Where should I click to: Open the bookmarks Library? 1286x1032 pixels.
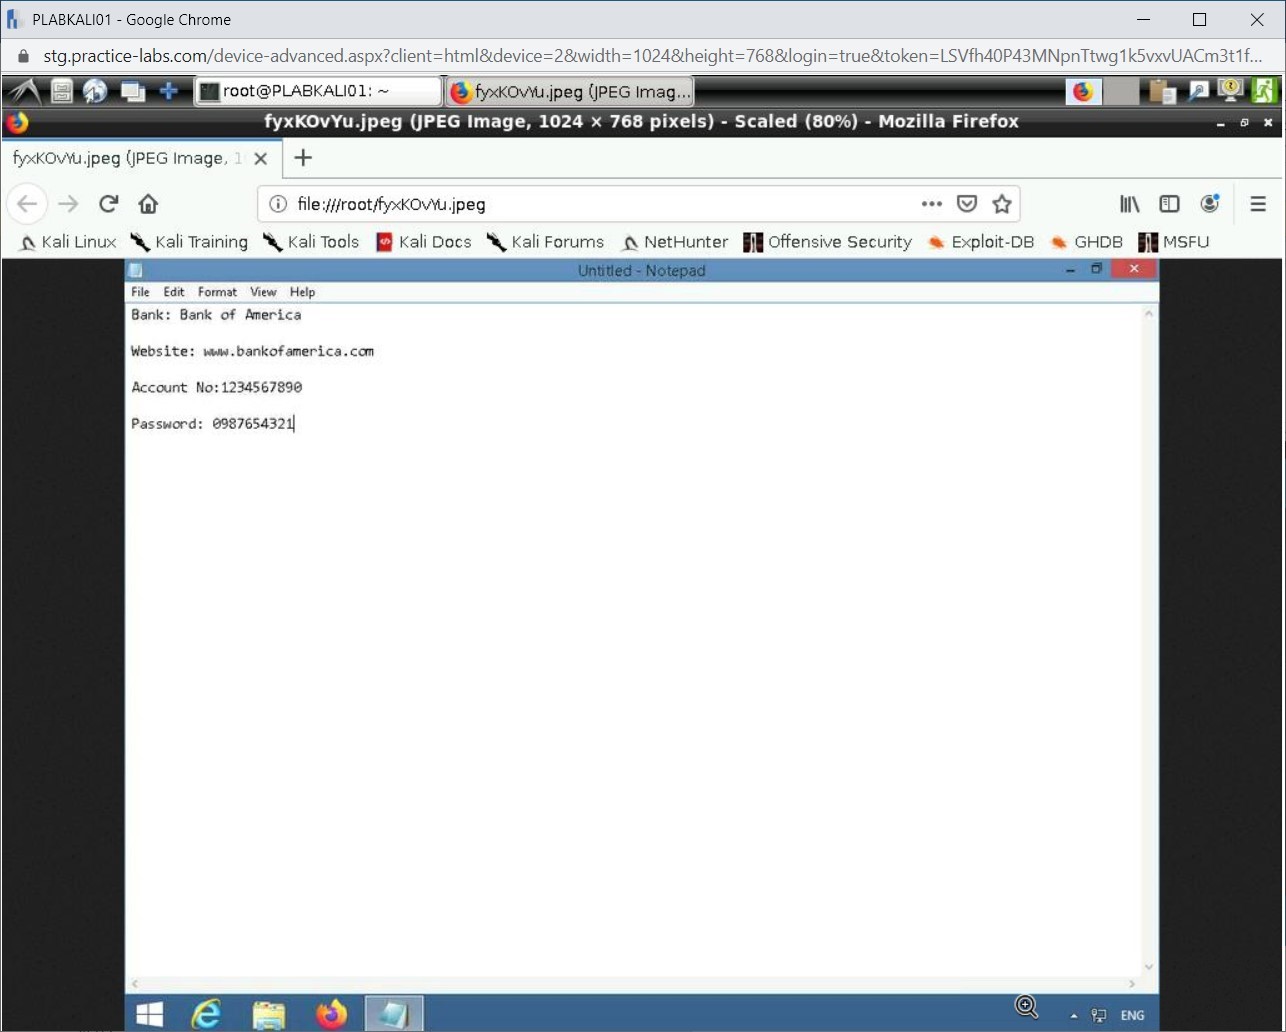click(1129, 204)
